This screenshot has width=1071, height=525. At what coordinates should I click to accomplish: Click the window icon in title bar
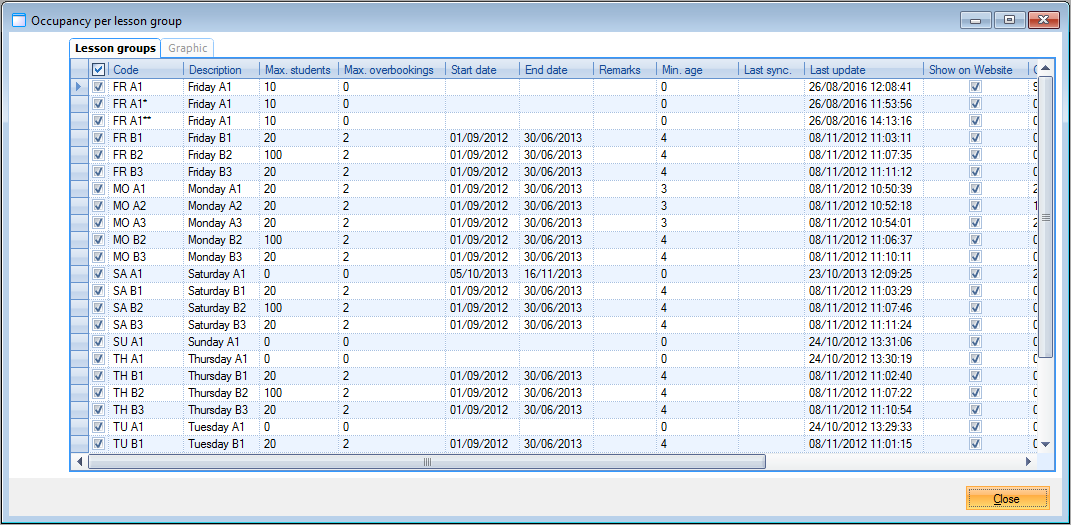pos(18,20)
